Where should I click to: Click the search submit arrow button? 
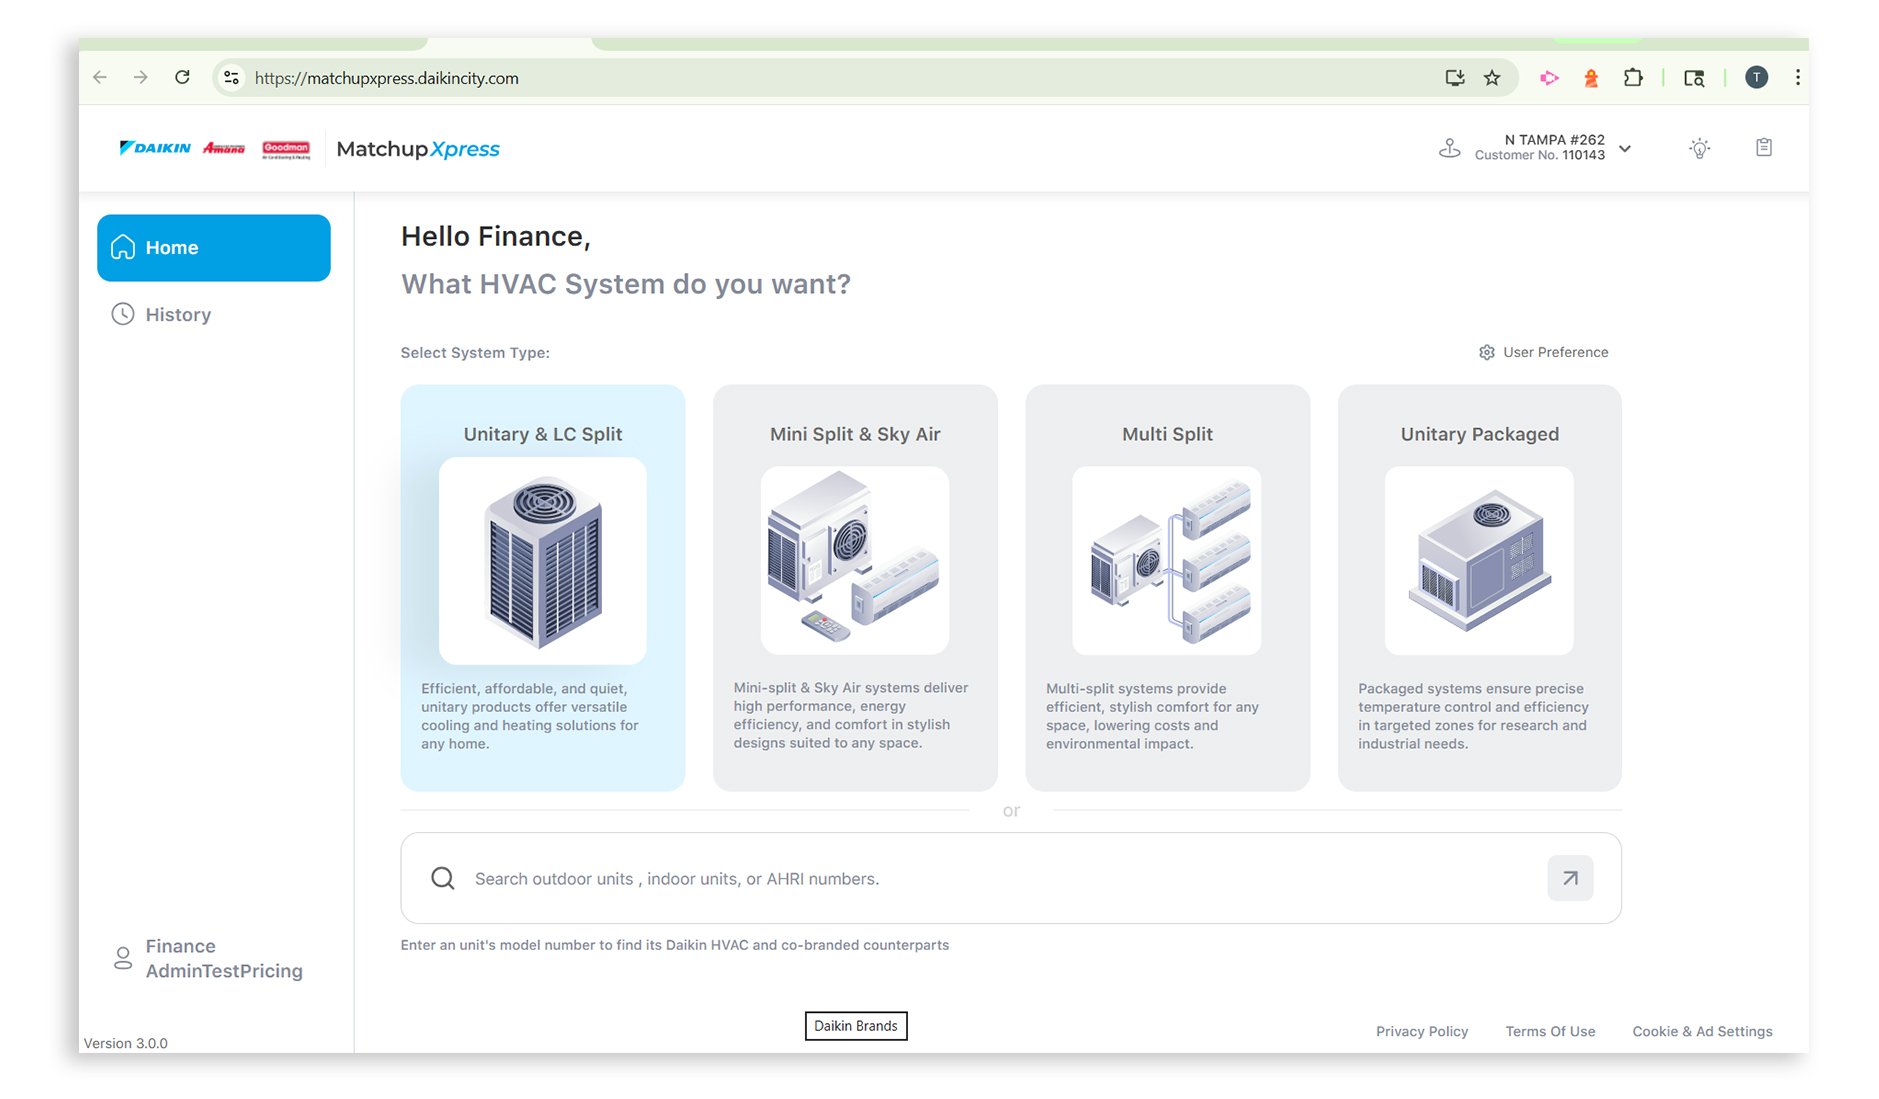(x=1570, y=878)
